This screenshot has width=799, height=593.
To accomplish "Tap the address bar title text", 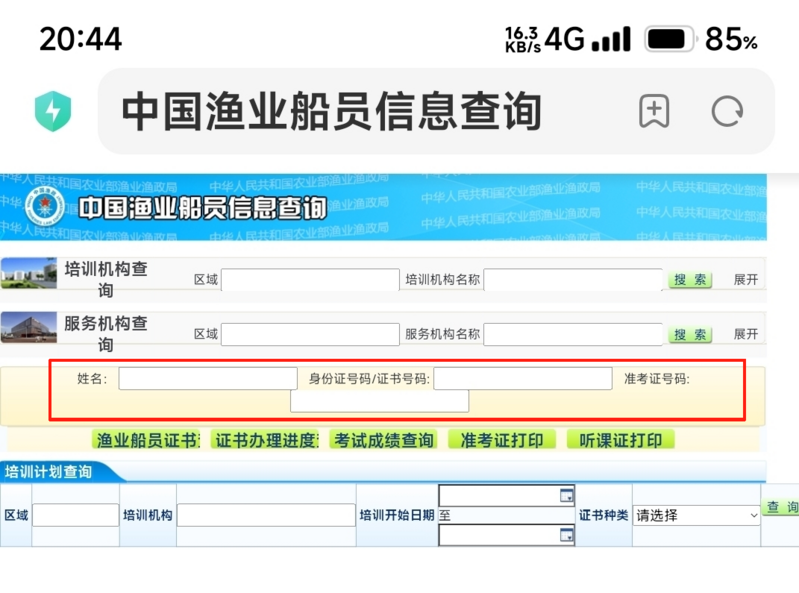I will [x=331, y=111].
